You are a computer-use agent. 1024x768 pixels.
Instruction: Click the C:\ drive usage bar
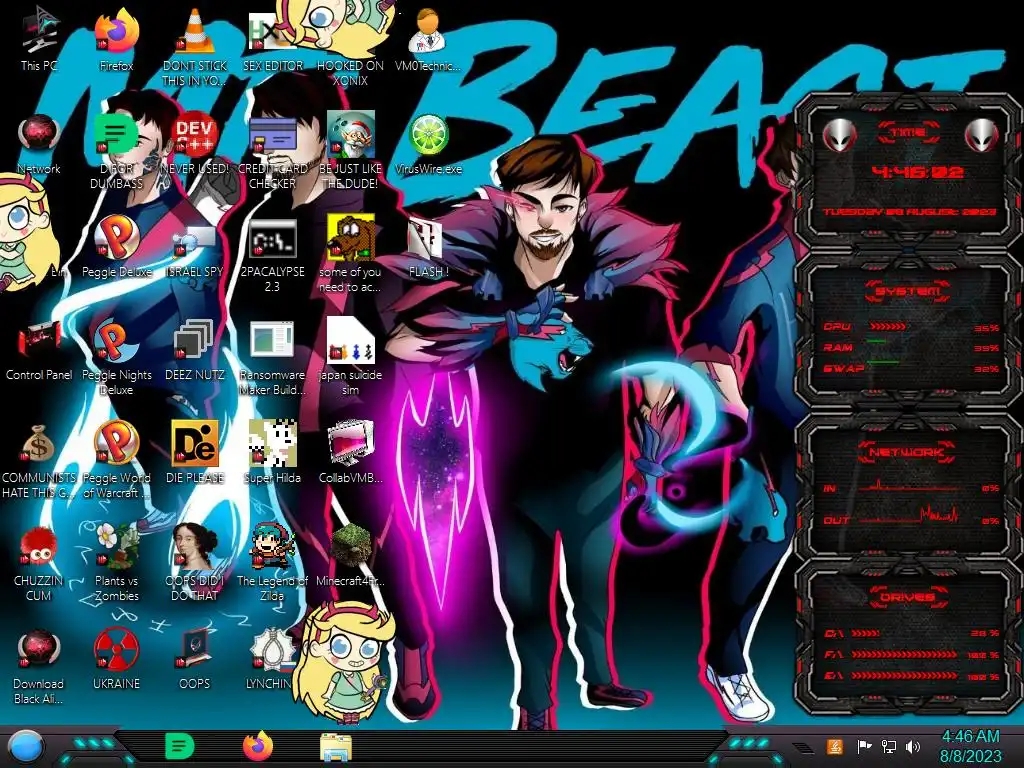tap(865, 633)
